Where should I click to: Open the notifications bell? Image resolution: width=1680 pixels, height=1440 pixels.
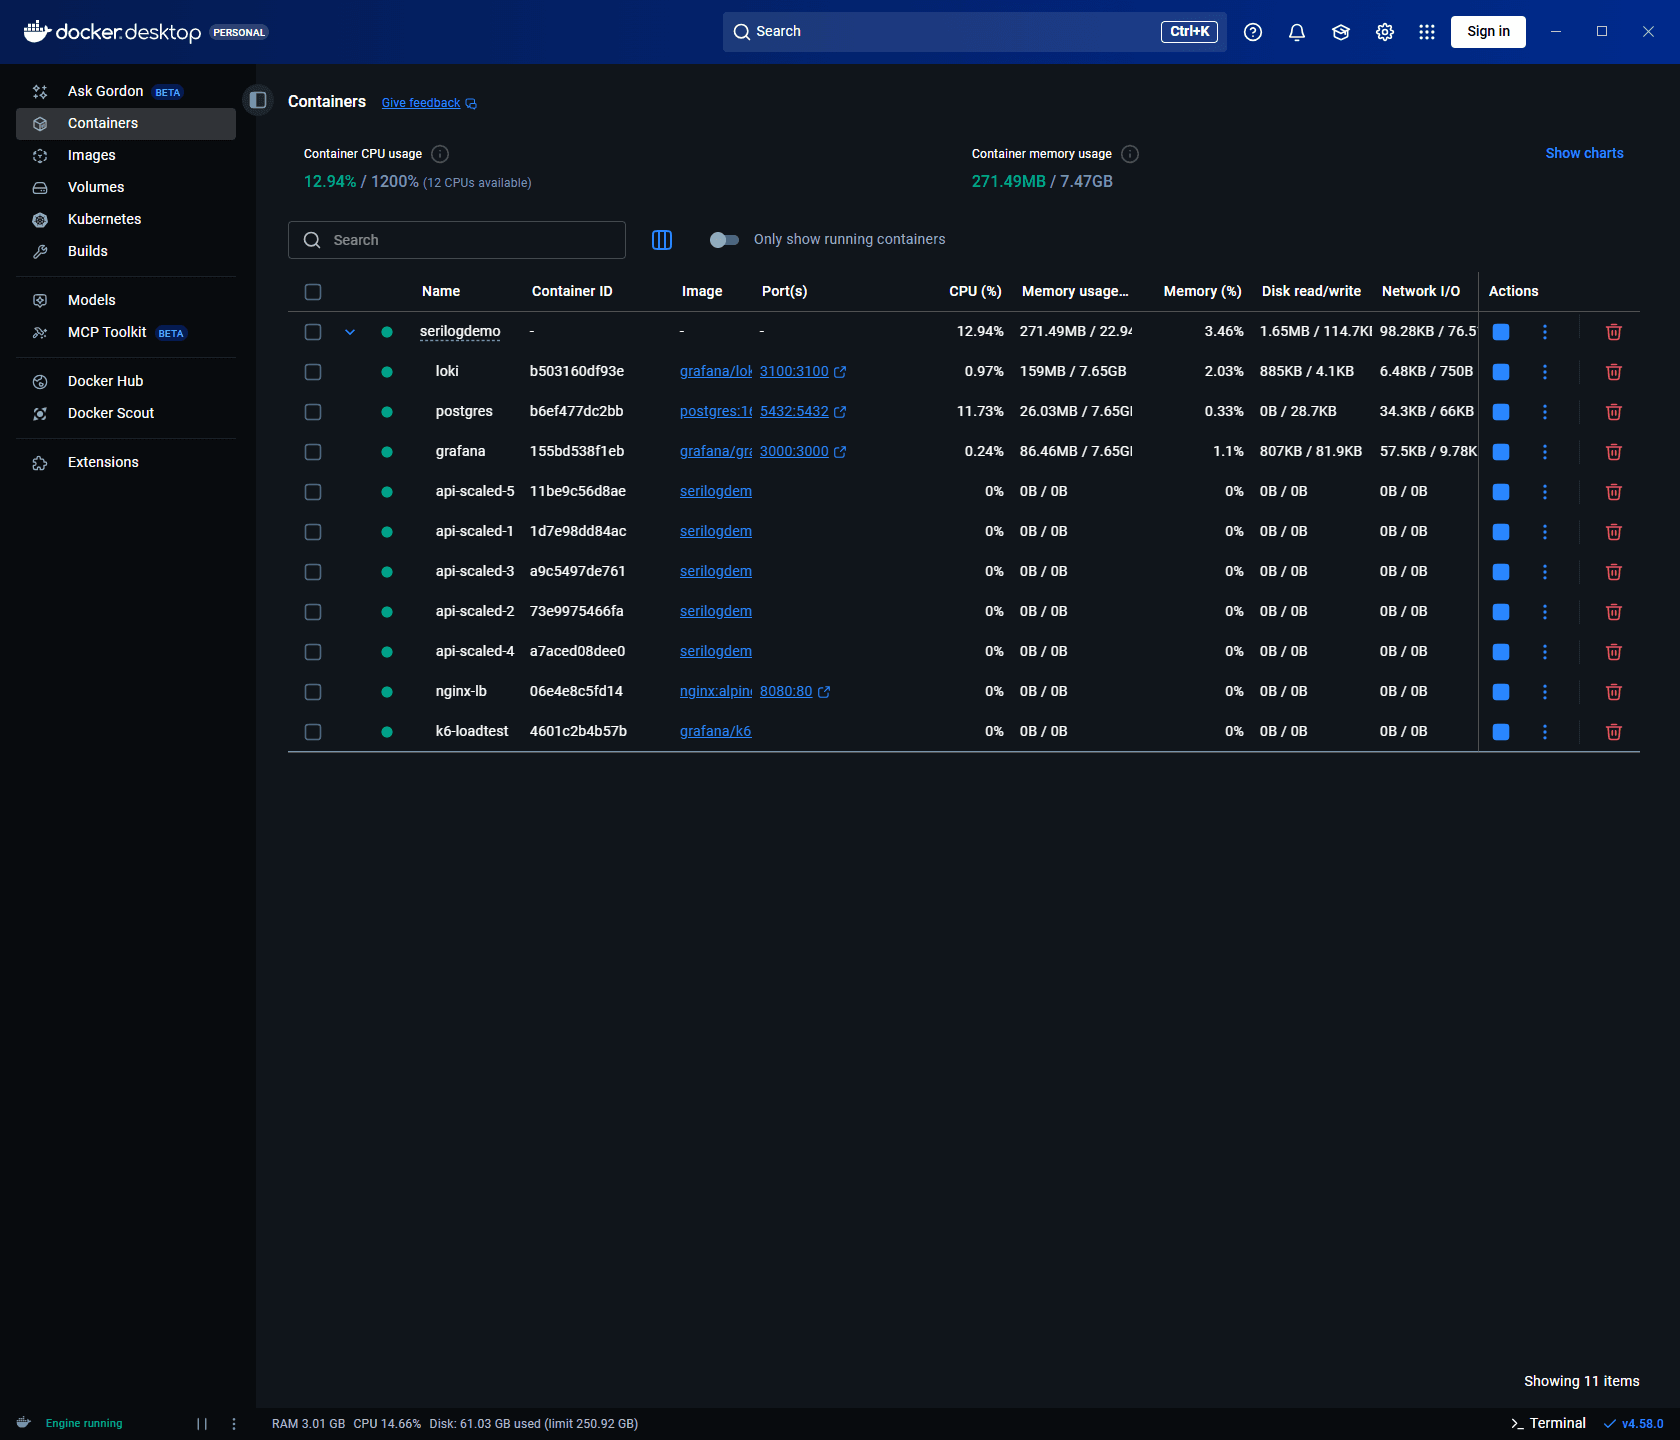coord(1297,32)
